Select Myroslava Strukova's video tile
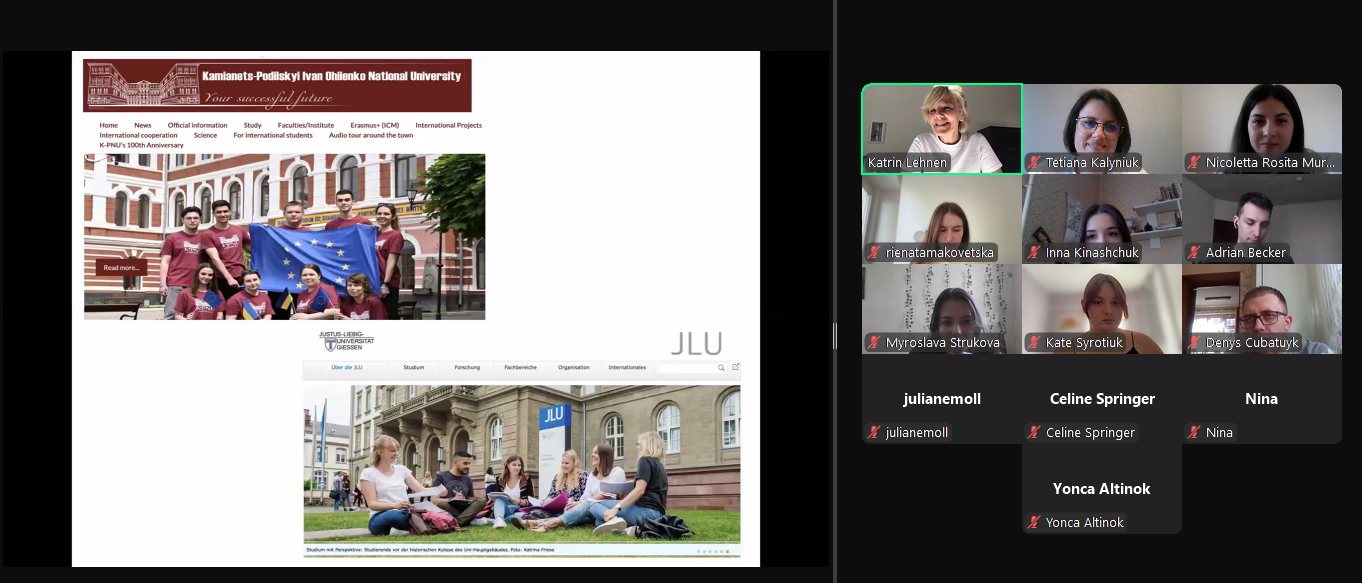The height and width of the screenshot is (583, 1362). (x=942, y=309)
